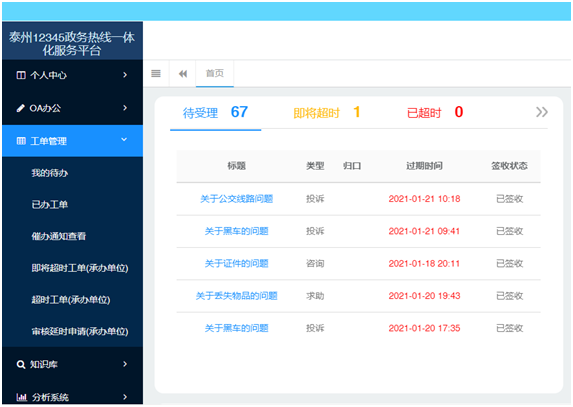
Task: Click the 工单管理 grid icon
Action: click(x=21, y=141)
